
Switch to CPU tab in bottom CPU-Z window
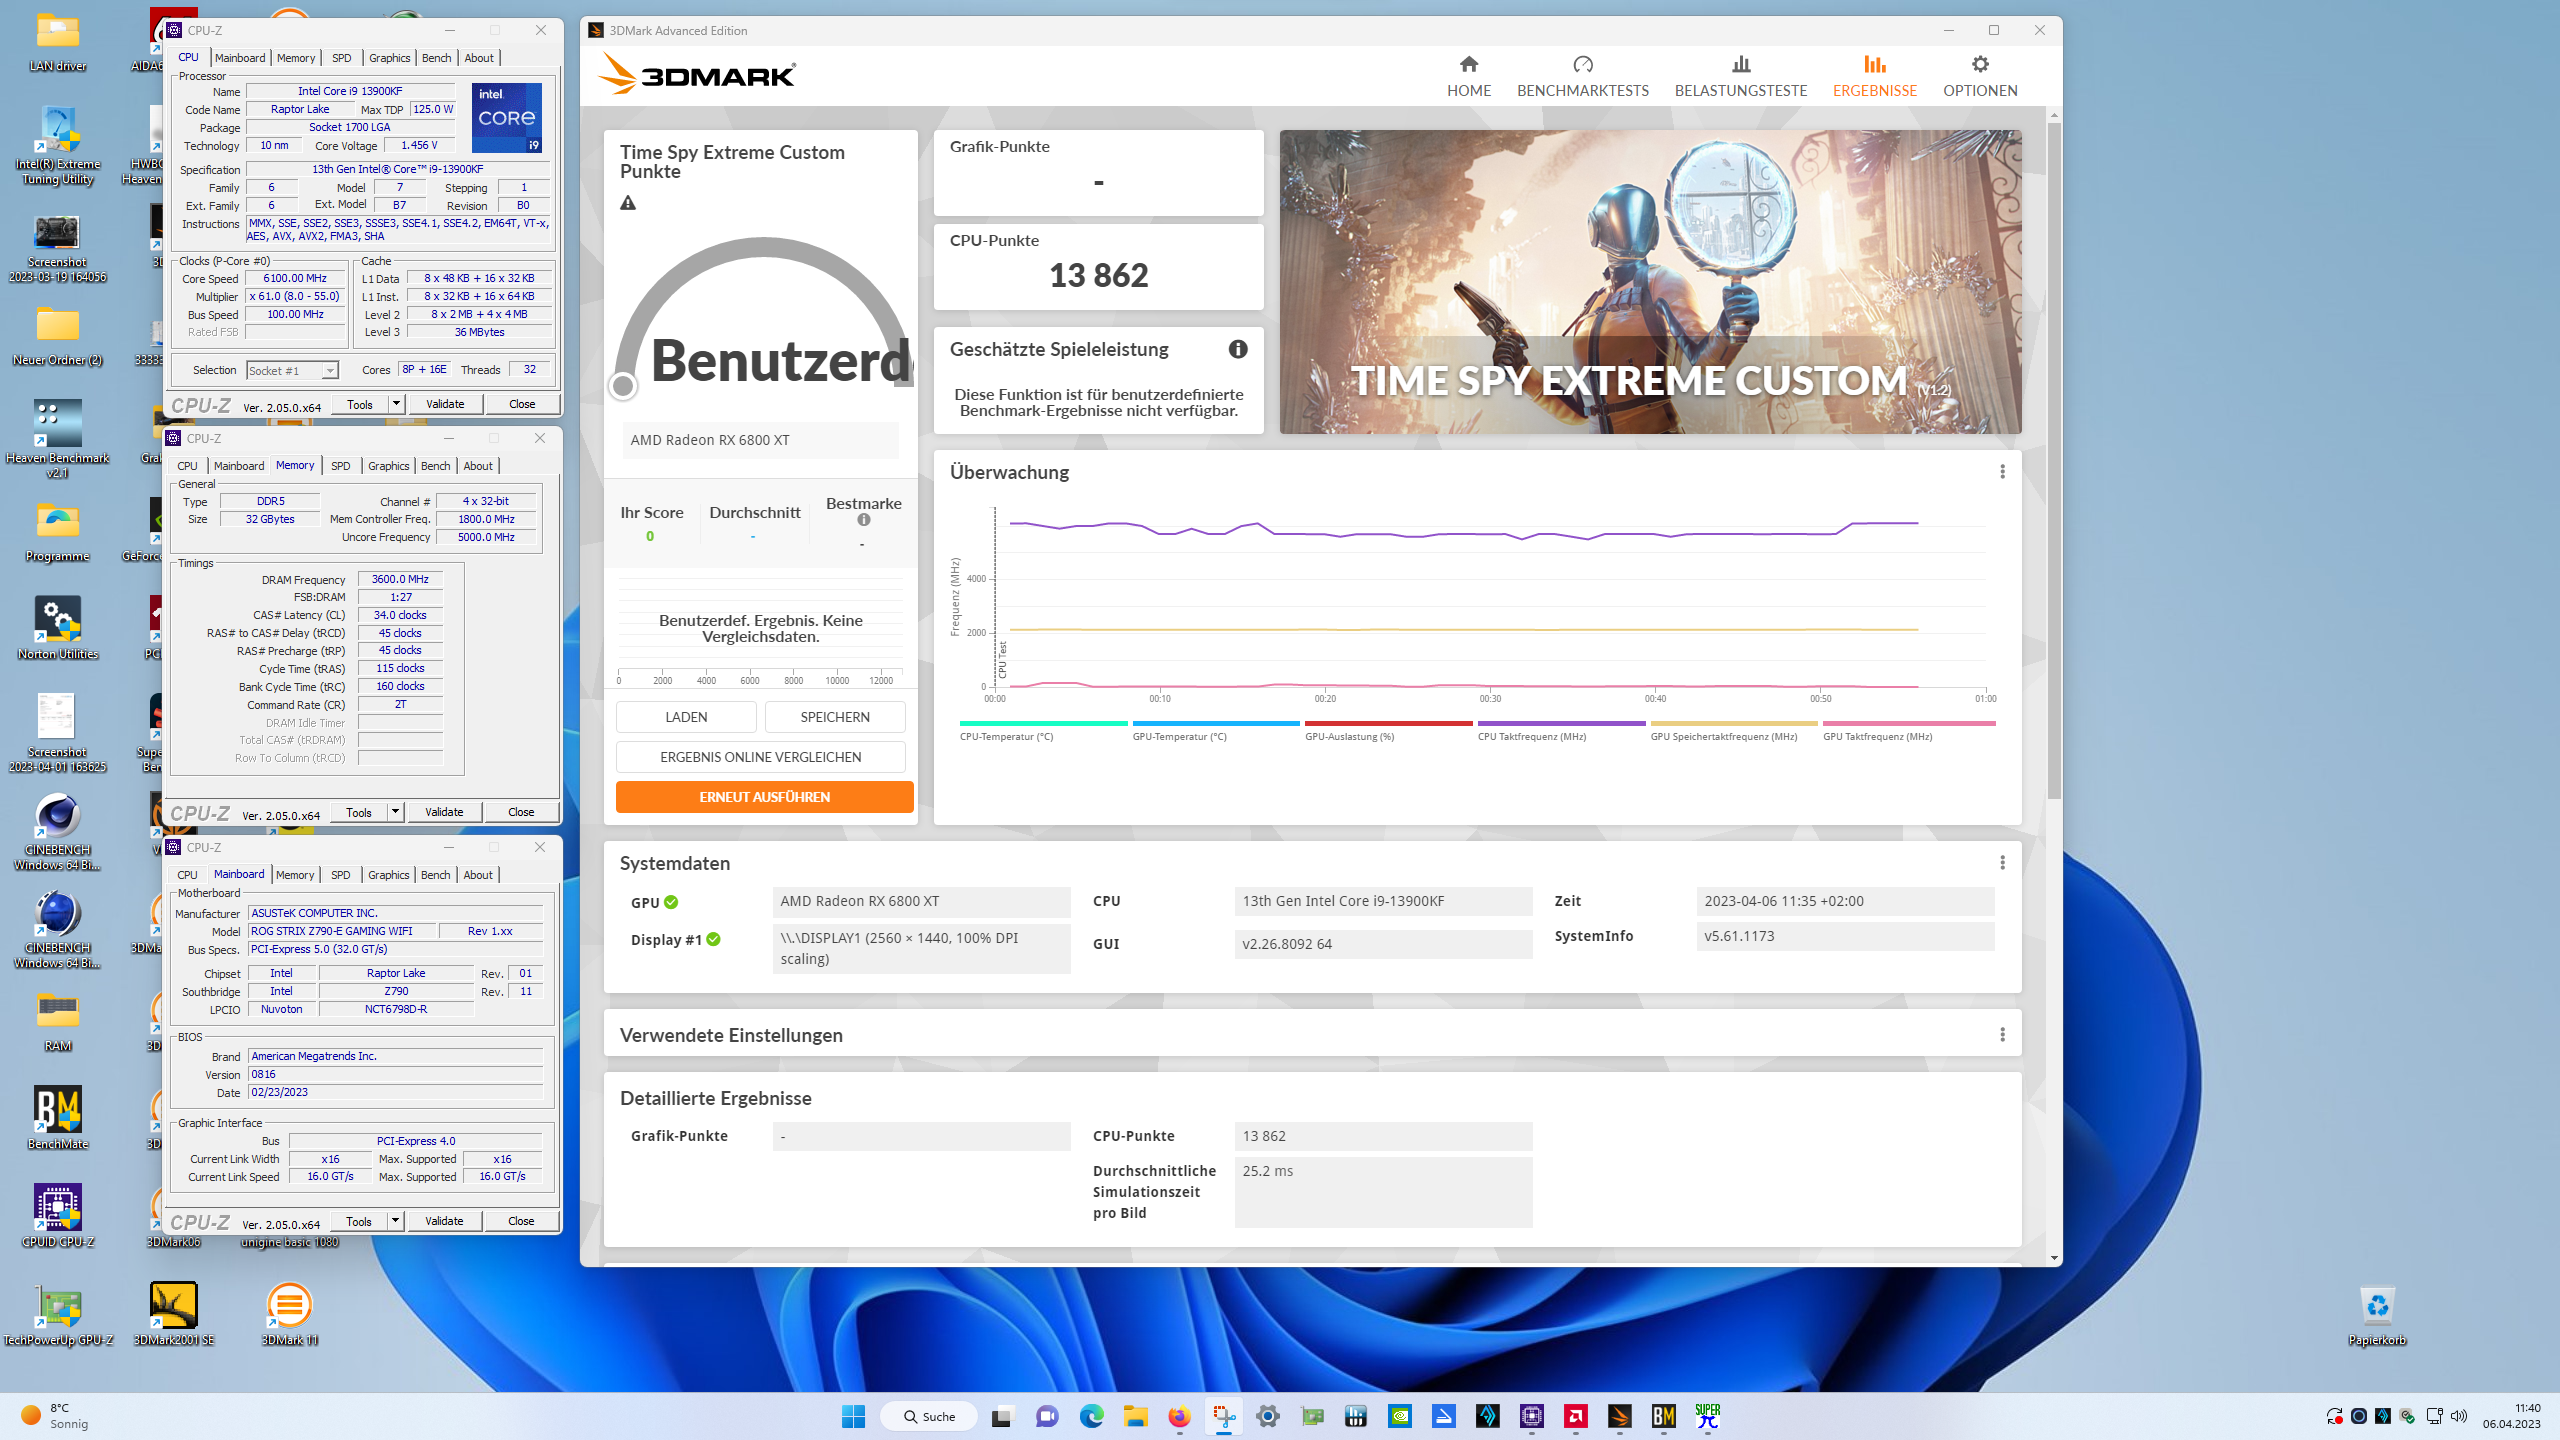pos(187,875)
